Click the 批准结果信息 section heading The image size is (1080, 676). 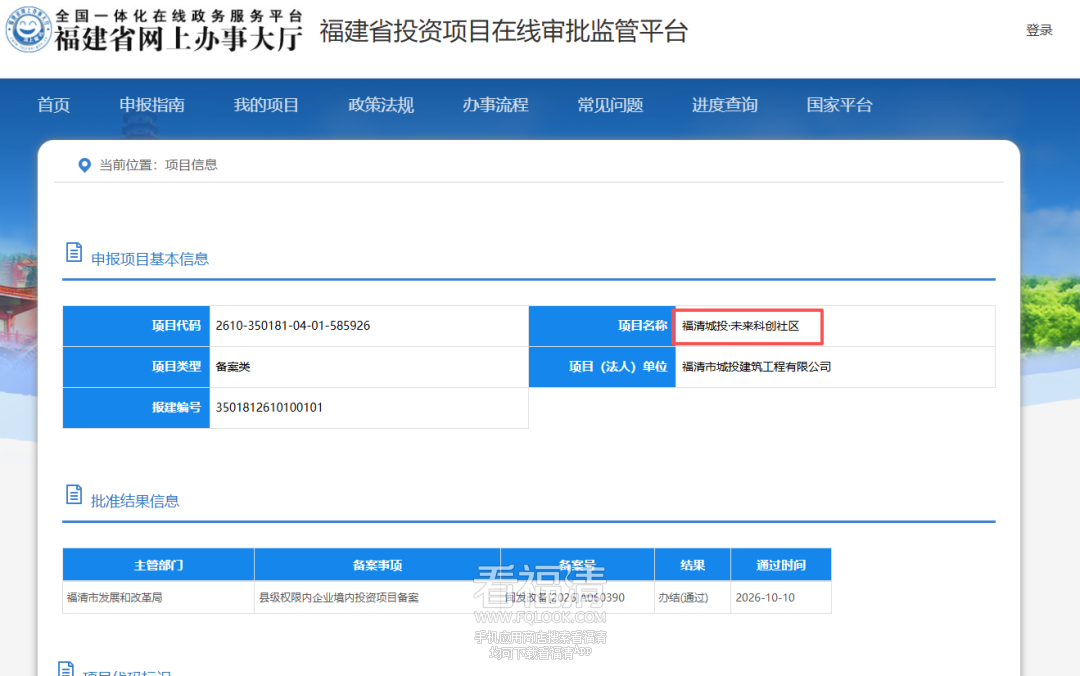(135, 501)
